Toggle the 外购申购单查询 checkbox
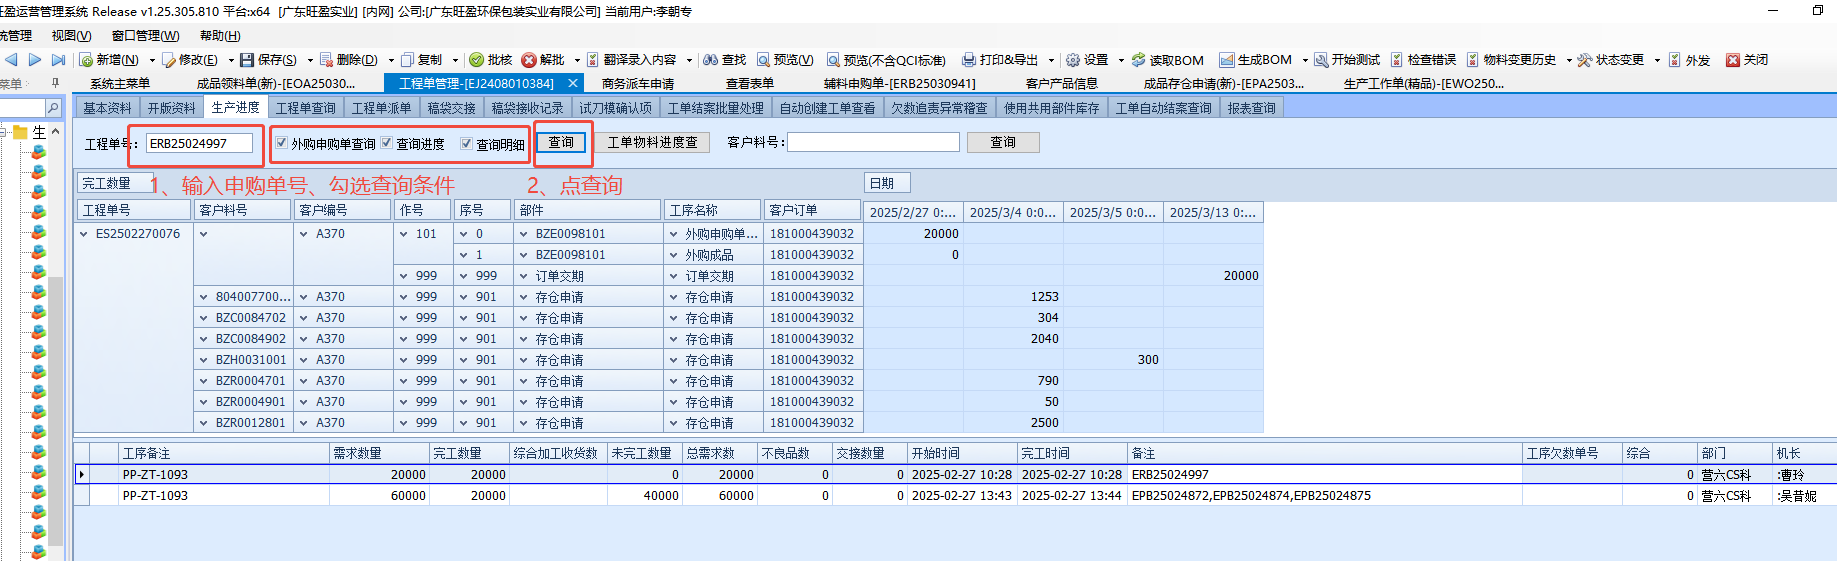Screen dimensions: 1837x561 pyautogui.click(x=282, y=143)
